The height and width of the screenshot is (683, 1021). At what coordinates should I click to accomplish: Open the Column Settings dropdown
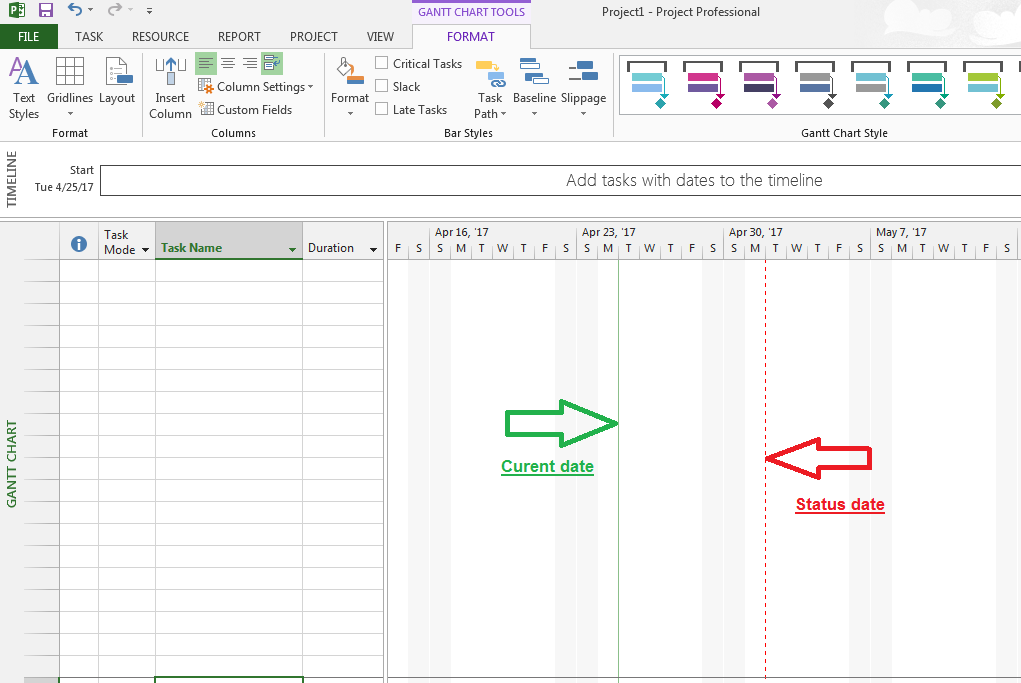[256, 86]
